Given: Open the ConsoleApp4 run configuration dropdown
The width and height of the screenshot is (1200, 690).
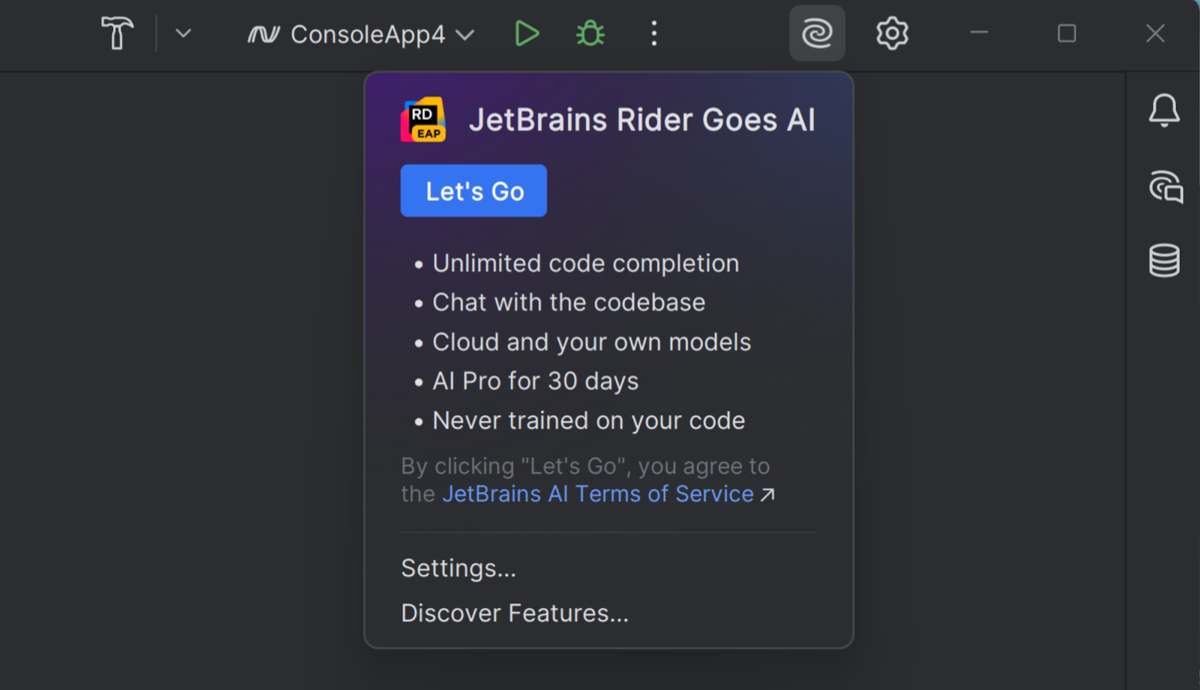Looking at the screenshot, I should [x=361, y=35].
